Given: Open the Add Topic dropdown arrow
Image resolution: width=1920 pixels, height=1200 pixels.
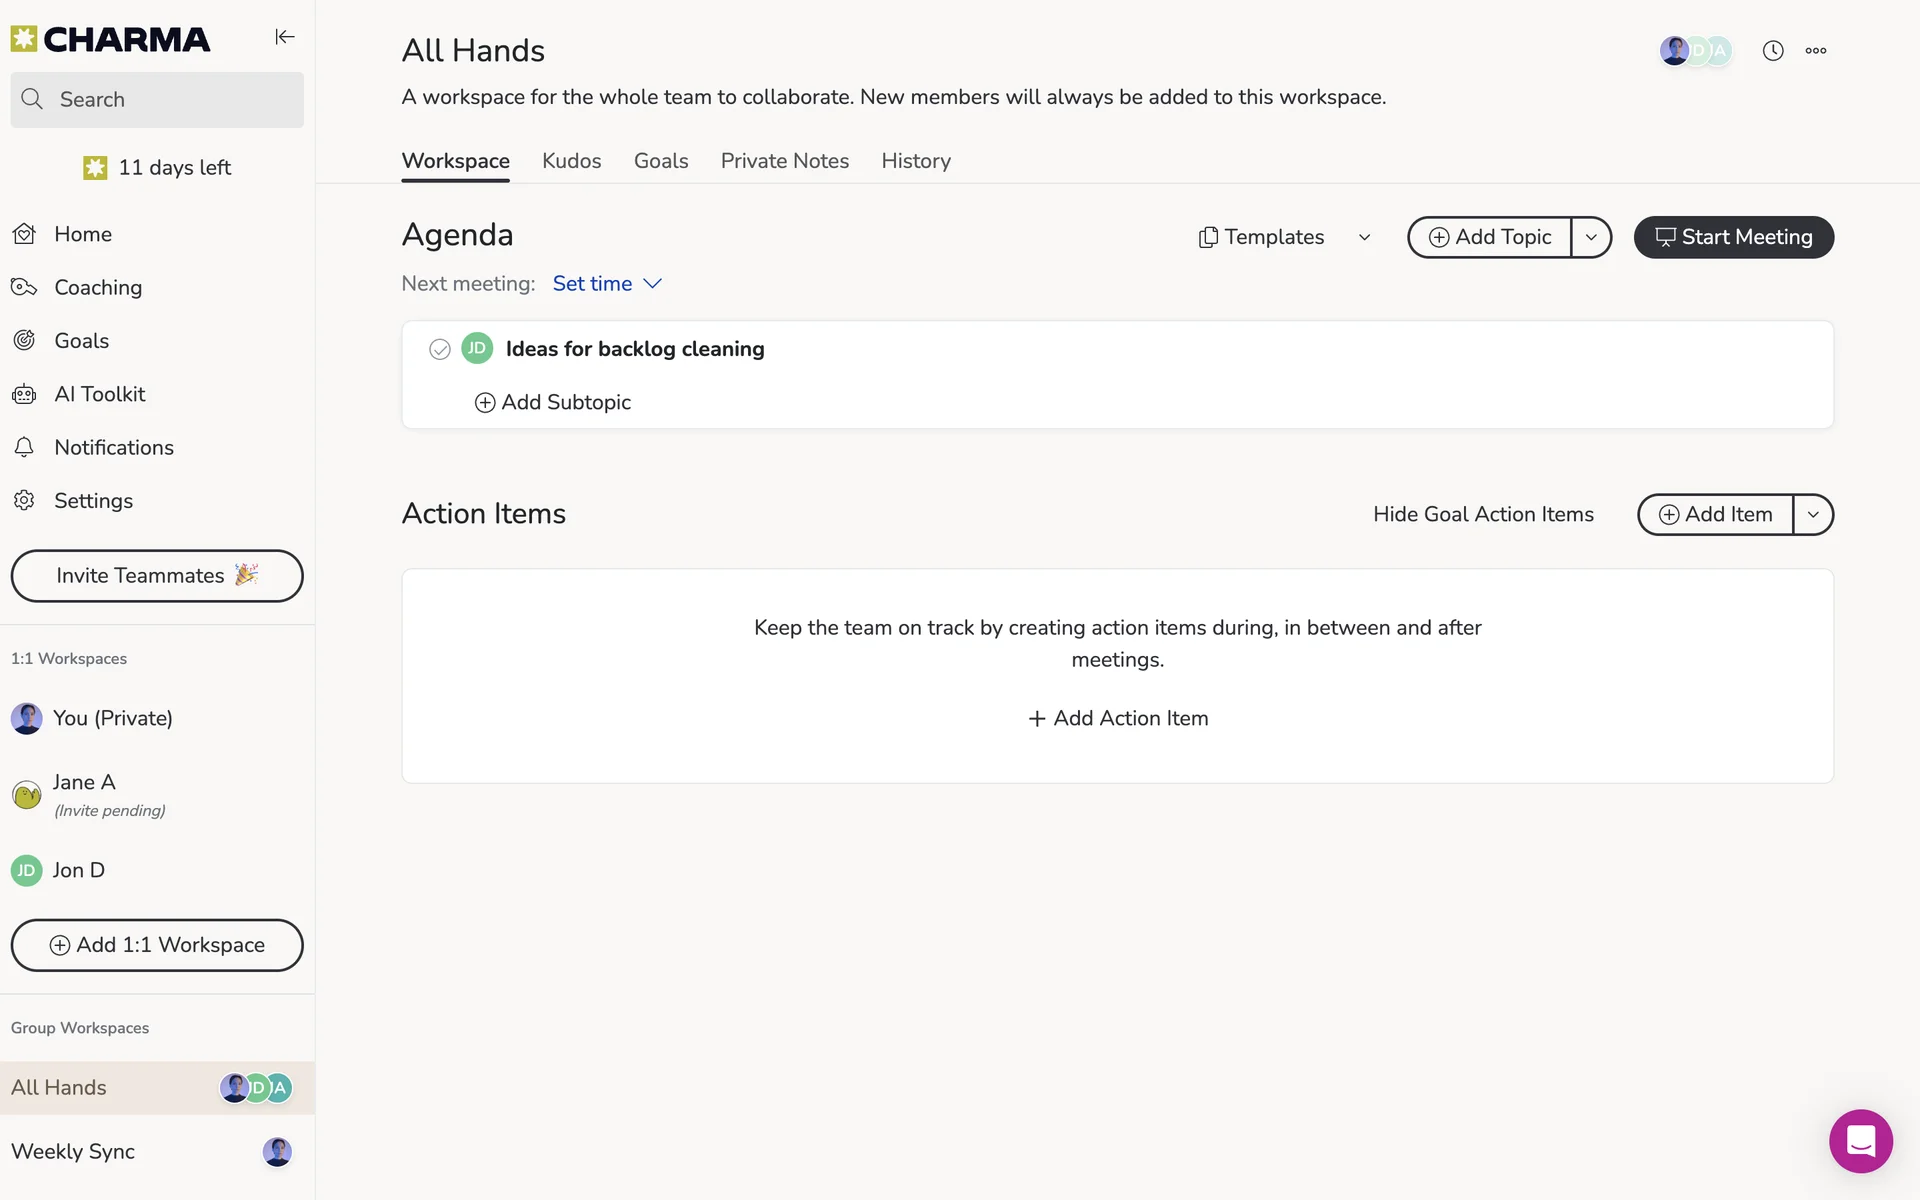Looking at the screenshot, I should point(1591,237).
